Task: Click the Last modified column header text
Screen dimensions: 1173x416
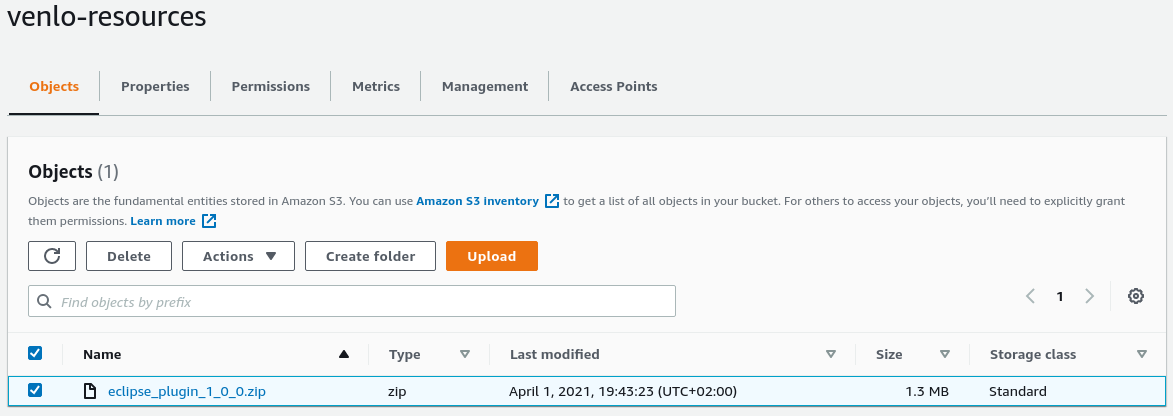Action: (554, 354)
